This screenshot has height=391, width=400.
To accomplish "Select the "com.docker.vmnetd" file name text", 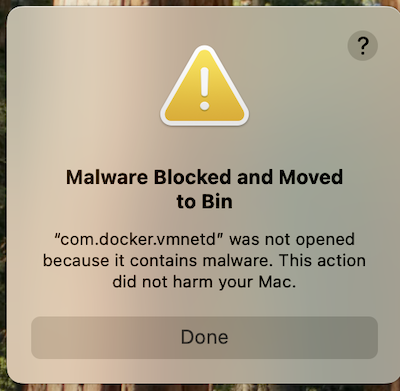I will [x=139, y=240].
